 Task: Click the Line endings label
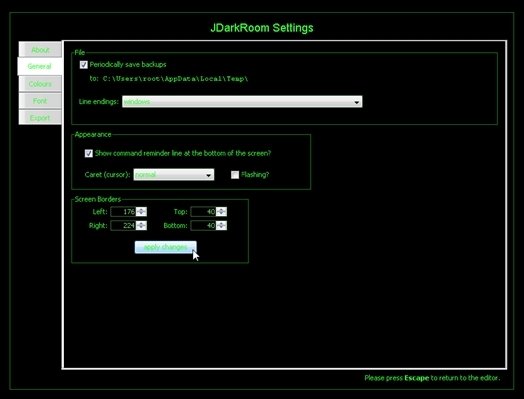[99, 102]
